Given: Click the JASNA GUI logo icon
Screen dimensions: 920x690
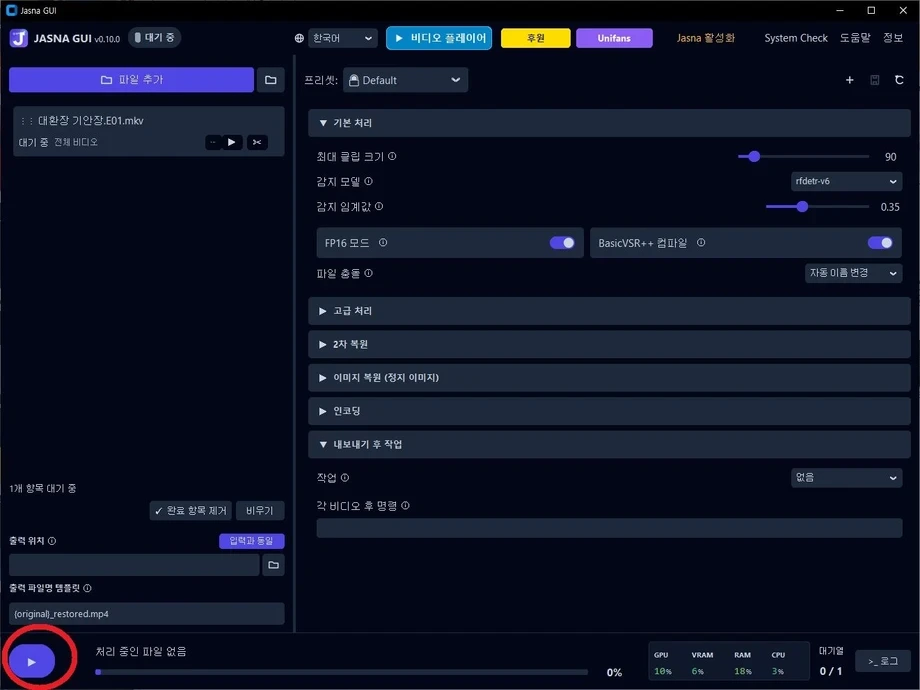Looking at the screenshot, I should (19, 38).
